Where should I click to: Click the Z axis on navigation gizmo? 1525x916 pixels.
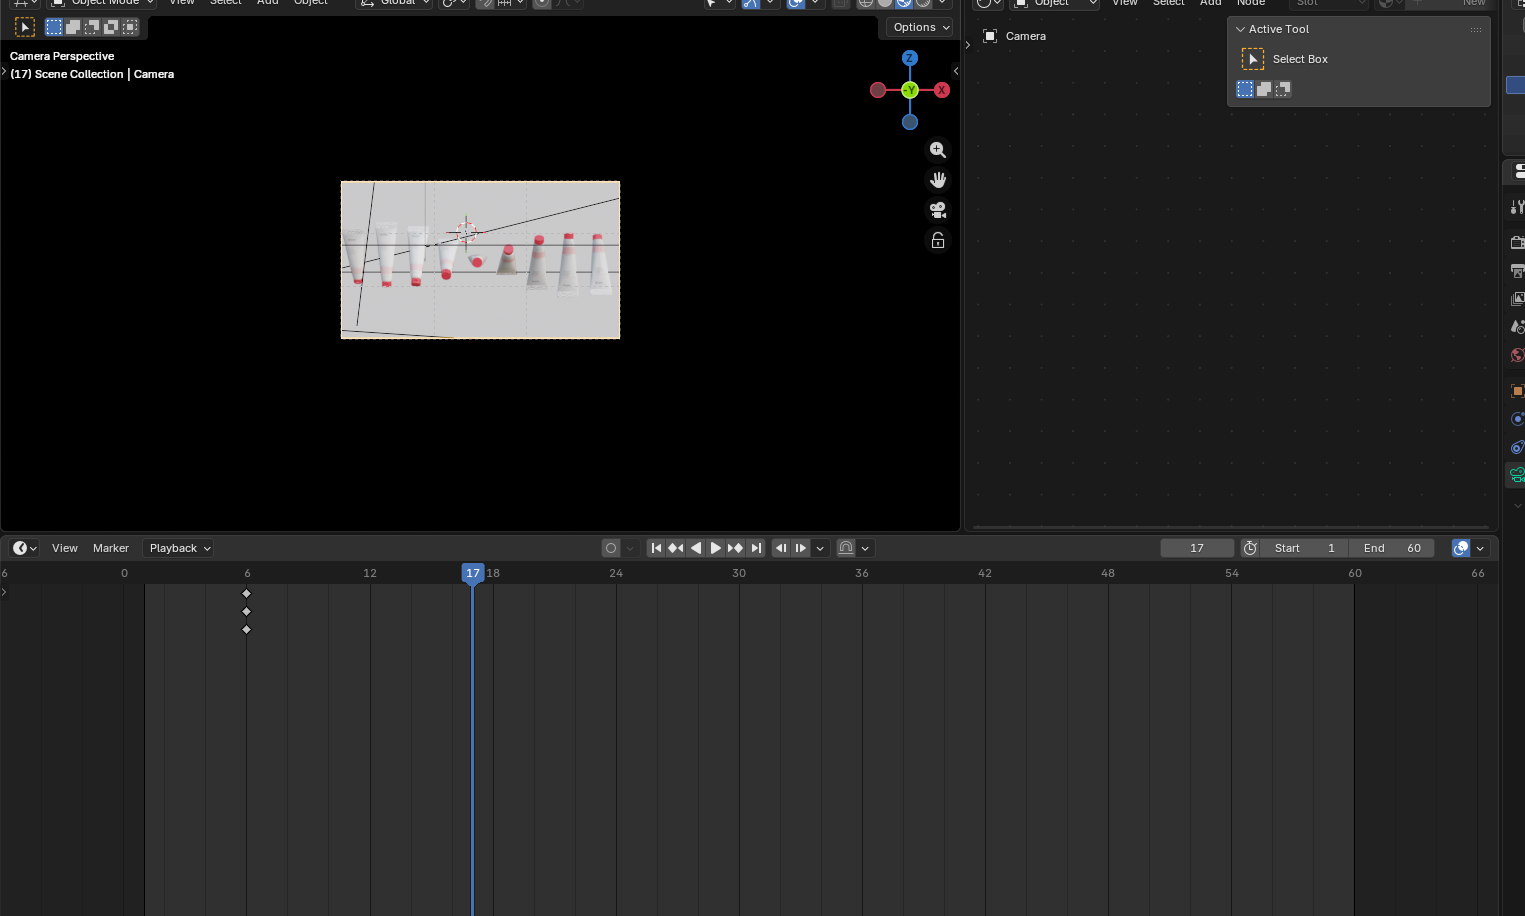point(910,58)
